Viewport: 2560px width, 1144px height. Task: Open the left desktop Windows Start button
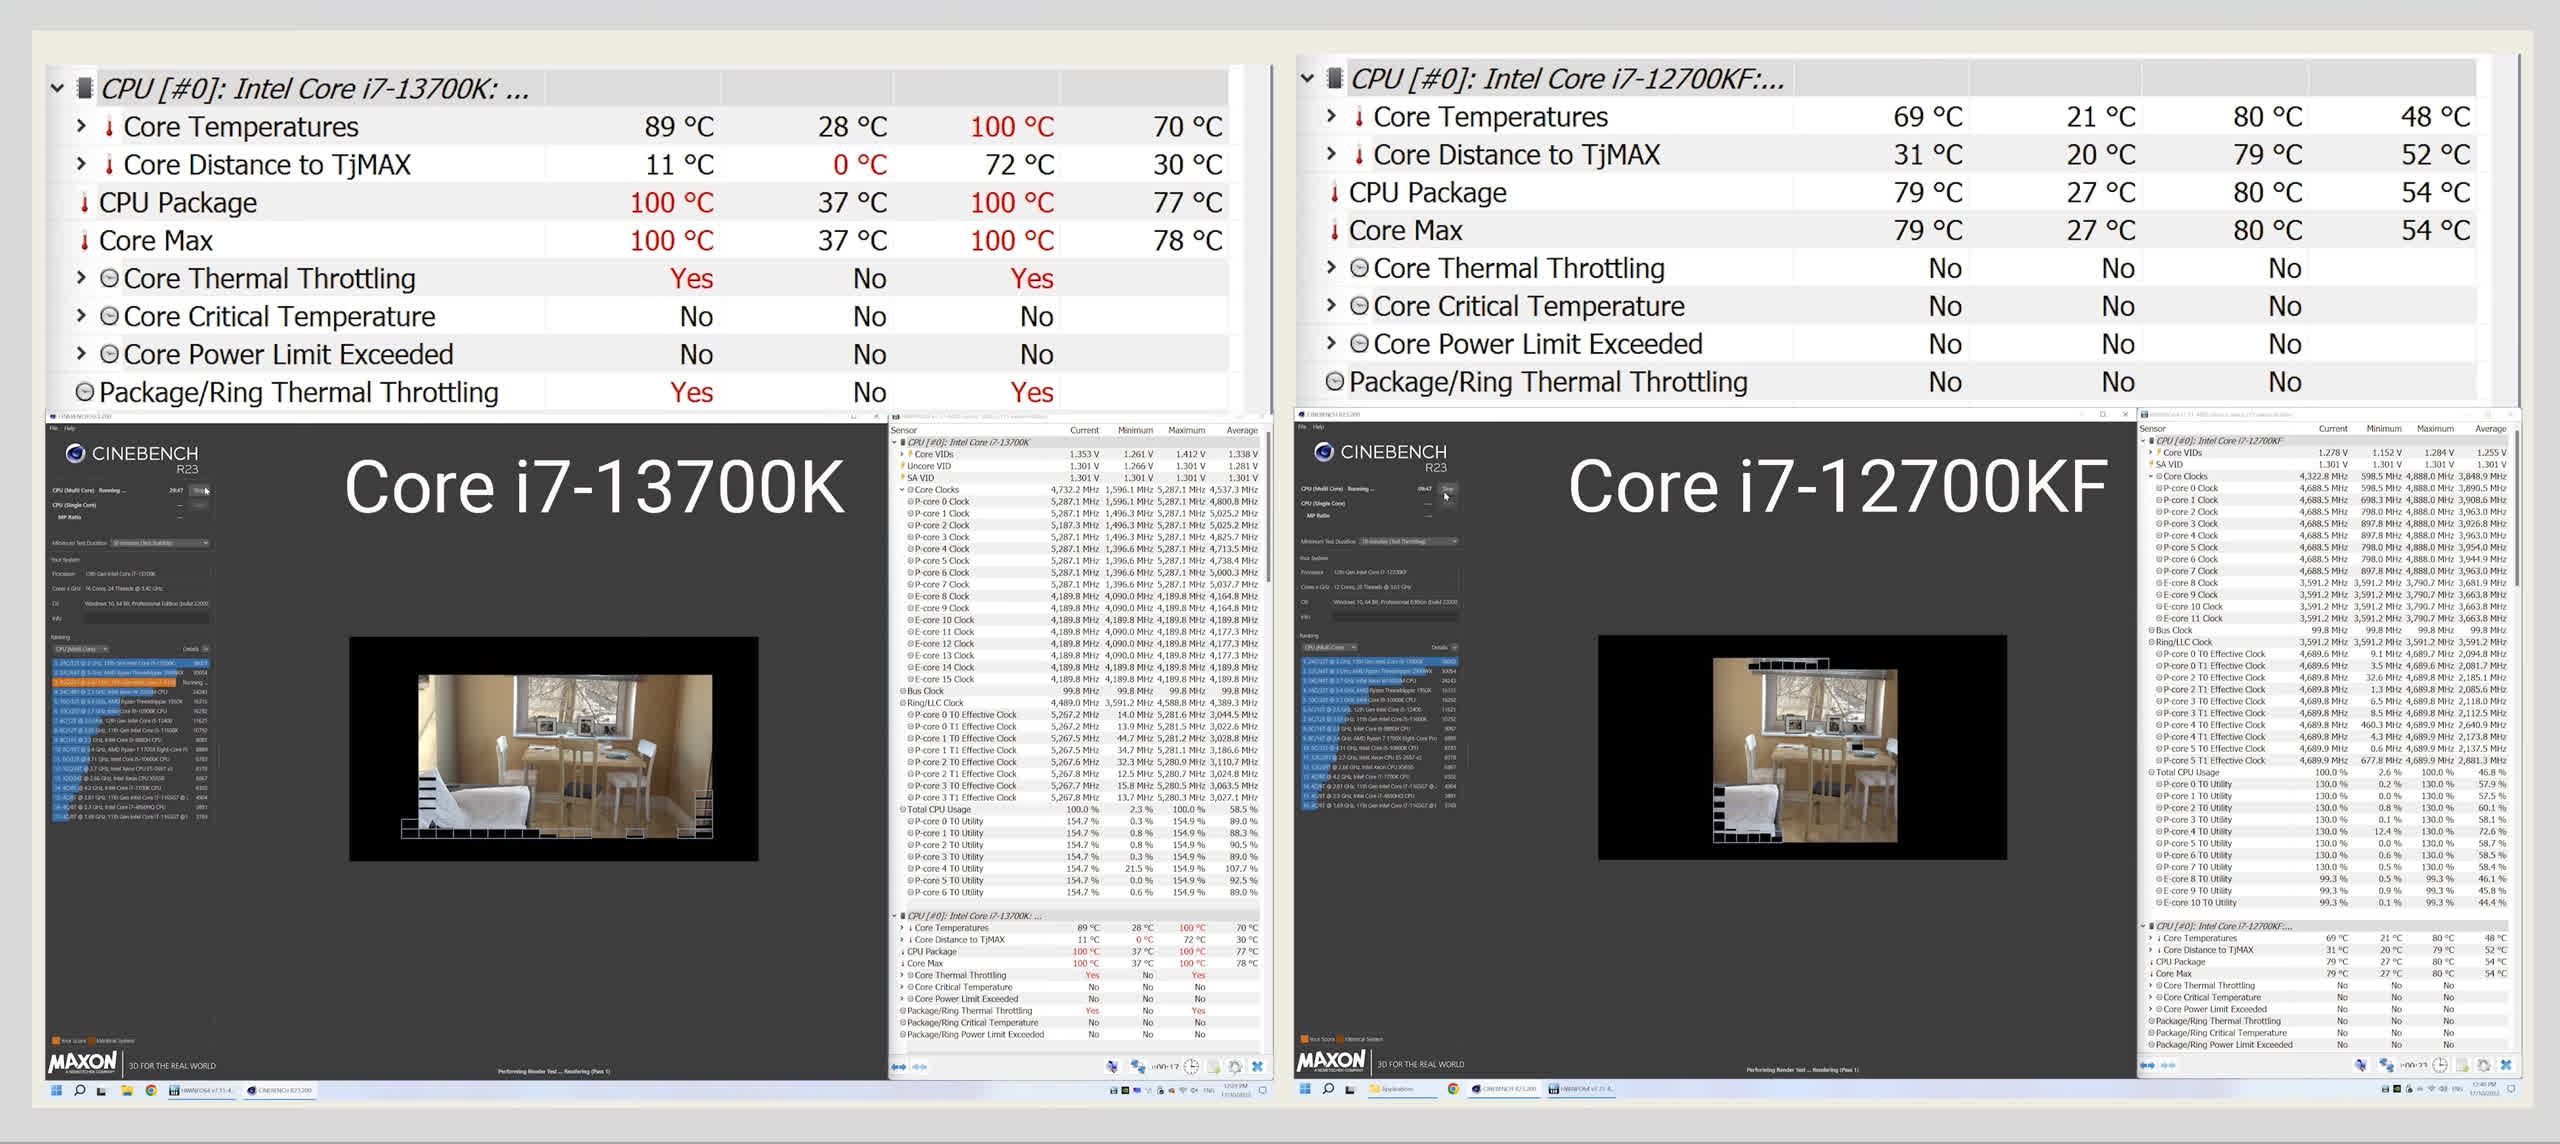[56, 1090]
